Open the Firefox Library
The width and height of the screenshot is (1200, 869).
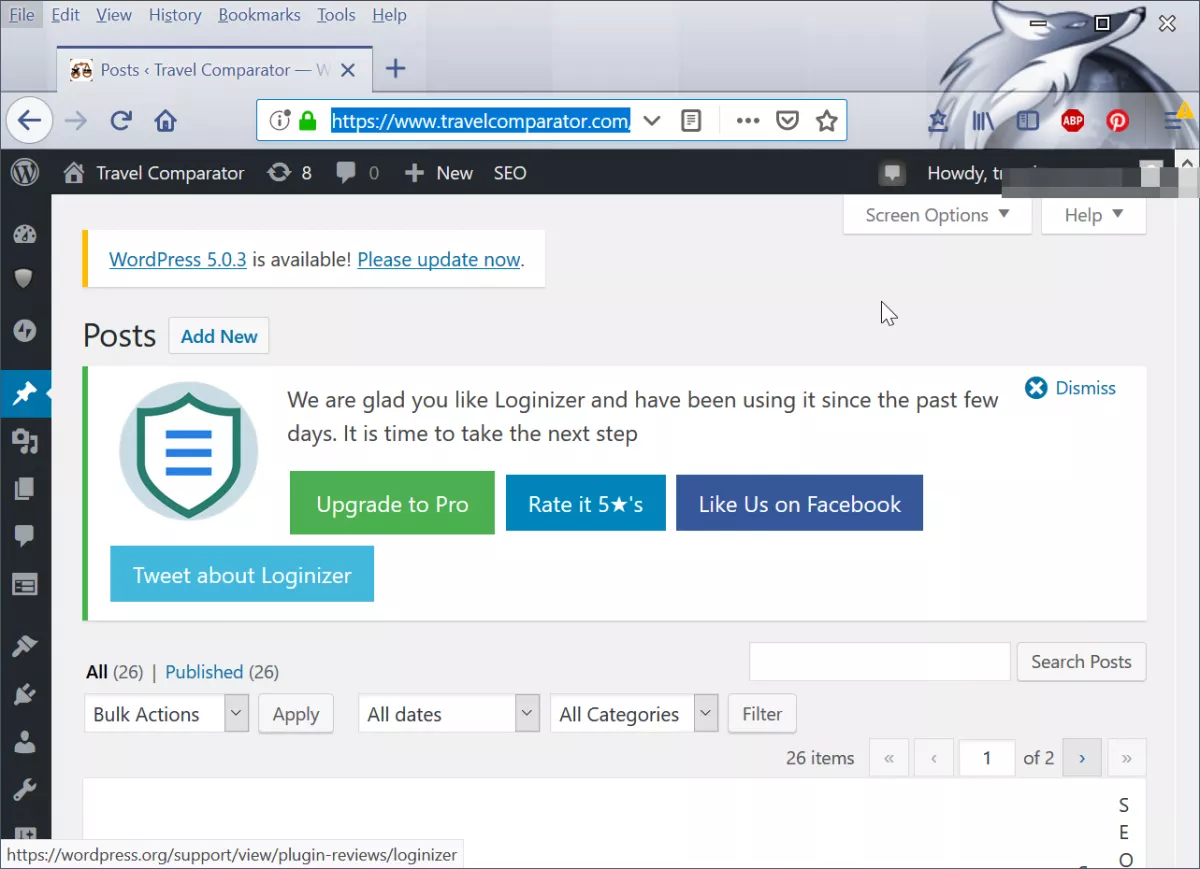pos(982,121)
